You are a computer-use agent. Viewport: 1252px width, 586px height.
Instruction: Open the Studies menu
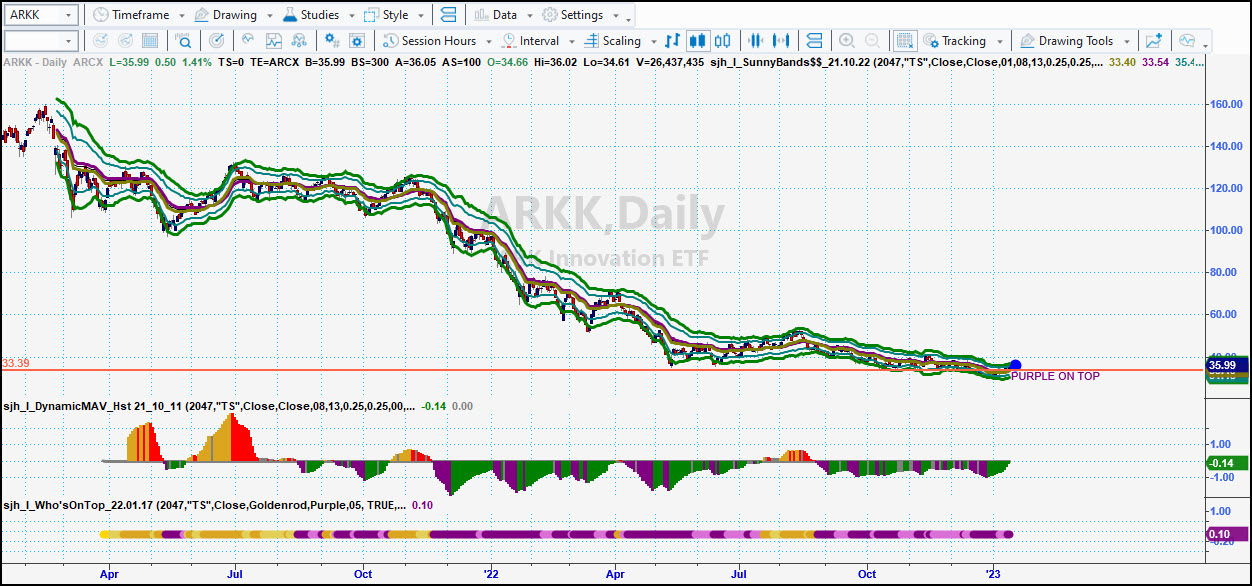[x=311, y=15]
